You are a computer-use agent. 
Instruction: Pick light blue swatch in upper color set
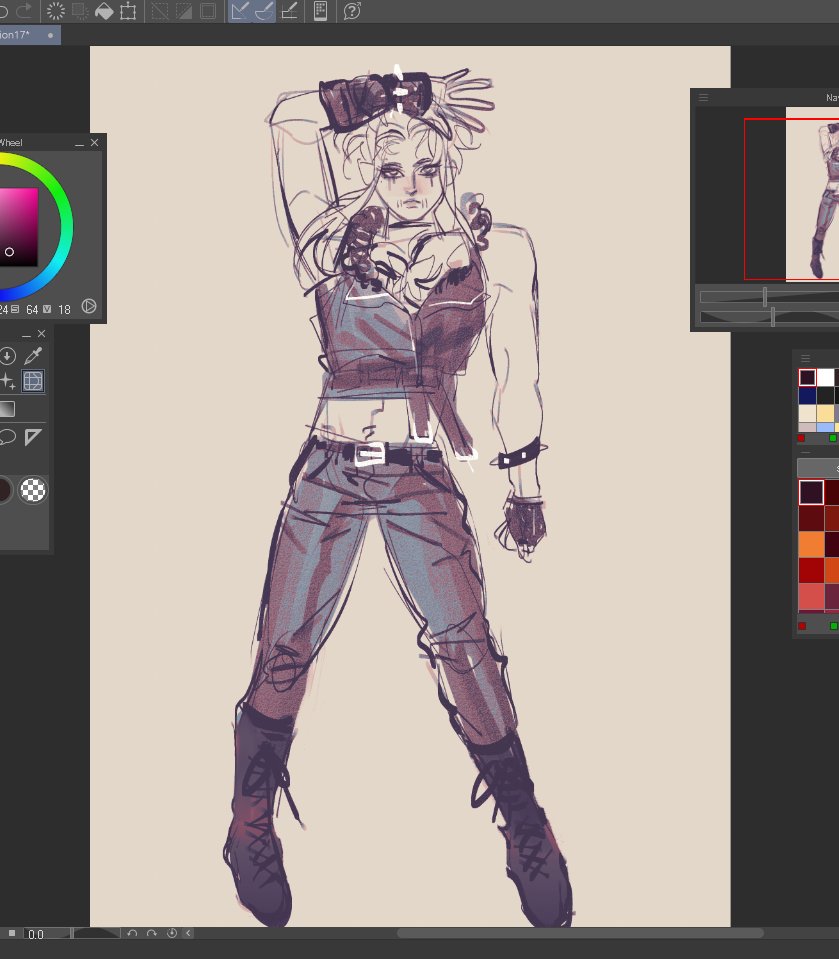[826, 427]
